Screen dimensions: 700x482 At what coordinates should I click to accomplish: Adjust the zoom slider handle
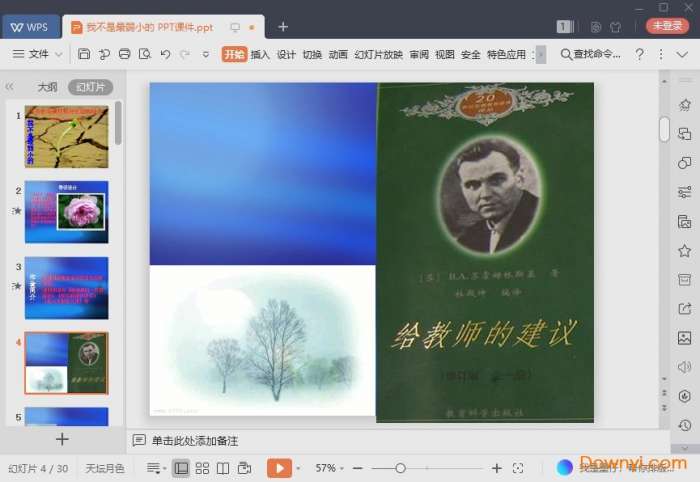click(400, 468)
